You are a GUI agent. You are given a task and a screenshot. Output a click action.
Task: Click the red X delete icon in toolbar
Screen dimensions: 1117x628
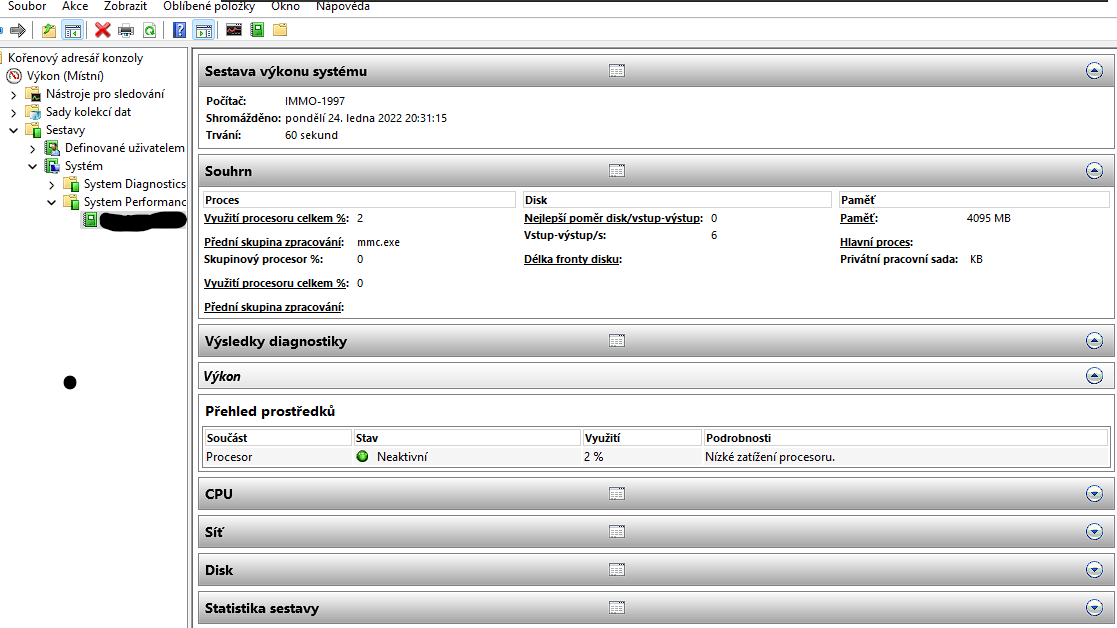click(x=102, y=30)
